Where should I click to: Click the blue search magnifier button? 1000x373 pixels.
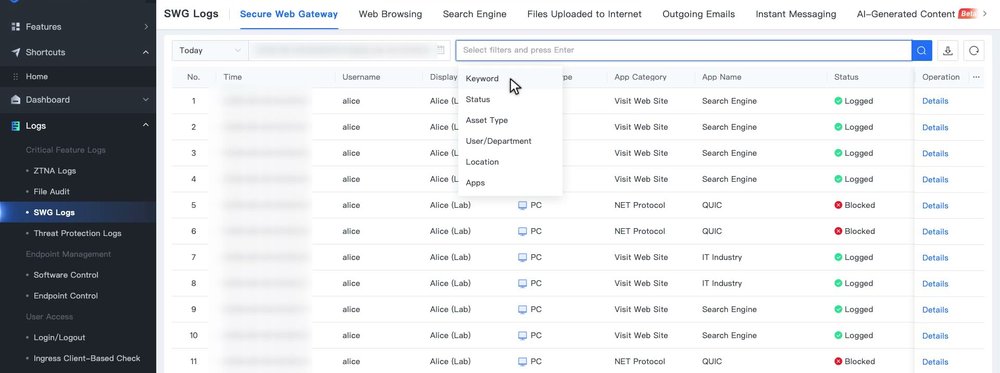coord(922,50)
